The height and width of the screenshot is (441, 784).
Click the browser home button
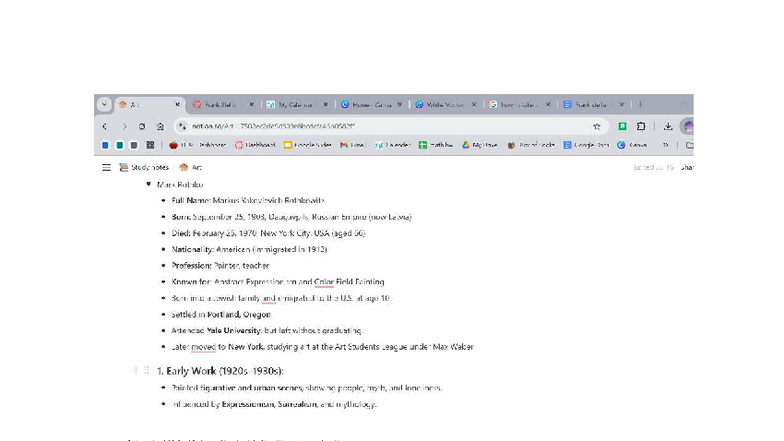(x=160, y=127)
